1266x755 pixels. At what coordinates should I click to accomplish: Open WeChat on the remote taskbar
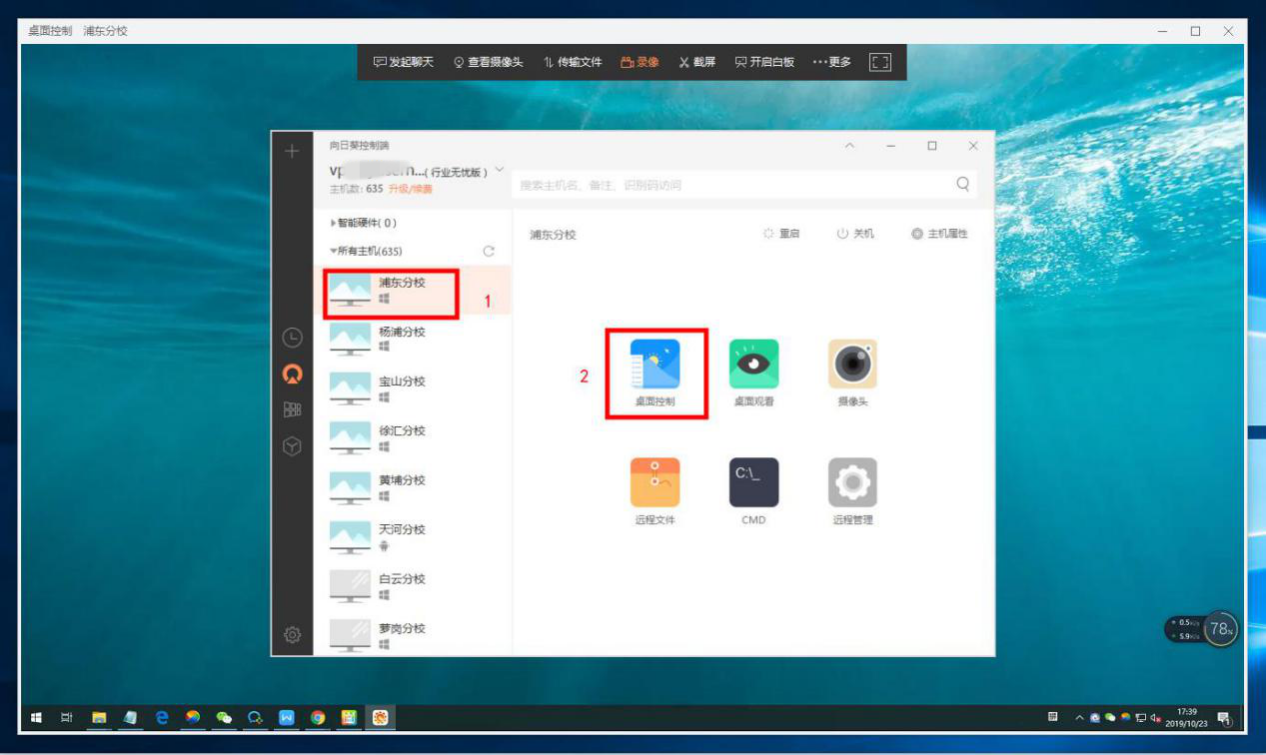[224, 717]
